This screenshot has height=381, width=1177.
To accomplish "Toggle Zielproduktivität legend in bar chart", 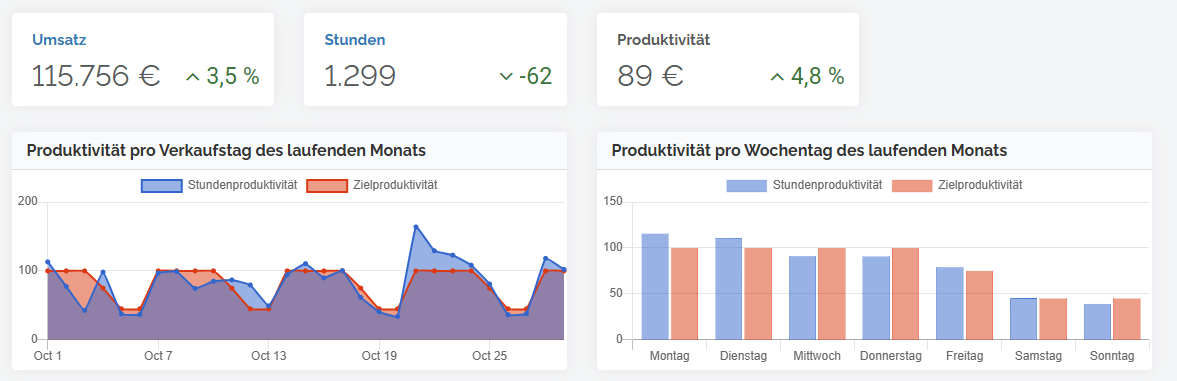I will coord(957,185).
